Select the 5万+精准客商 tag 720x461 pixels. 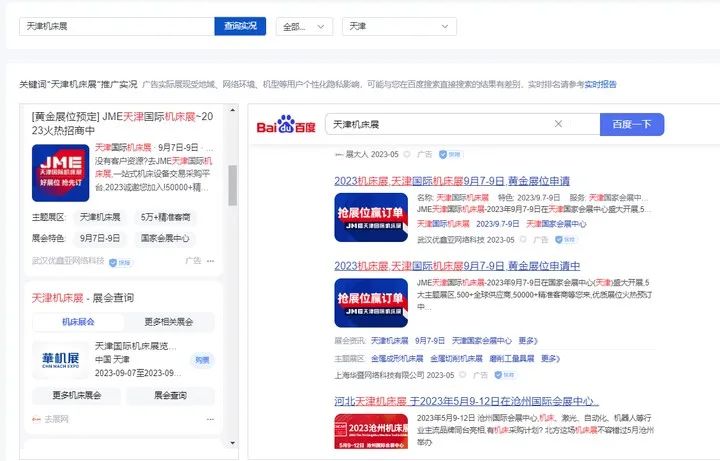coord(165,217)
